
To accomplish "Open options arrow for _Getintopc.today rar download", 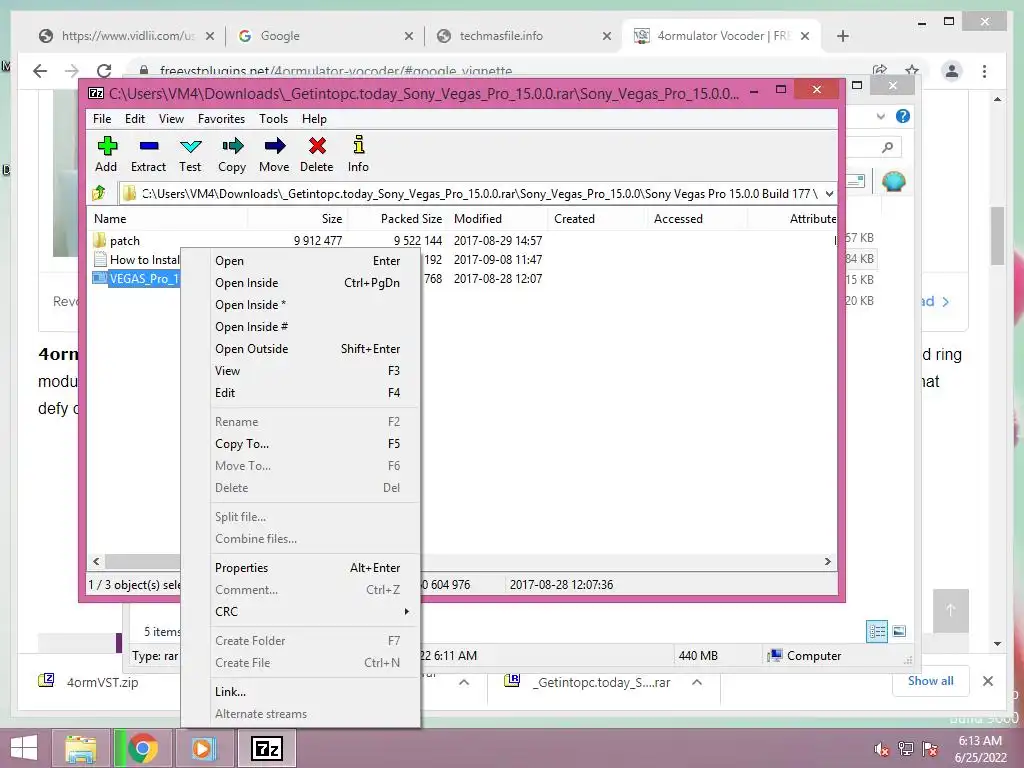I will tap(697, 682).
